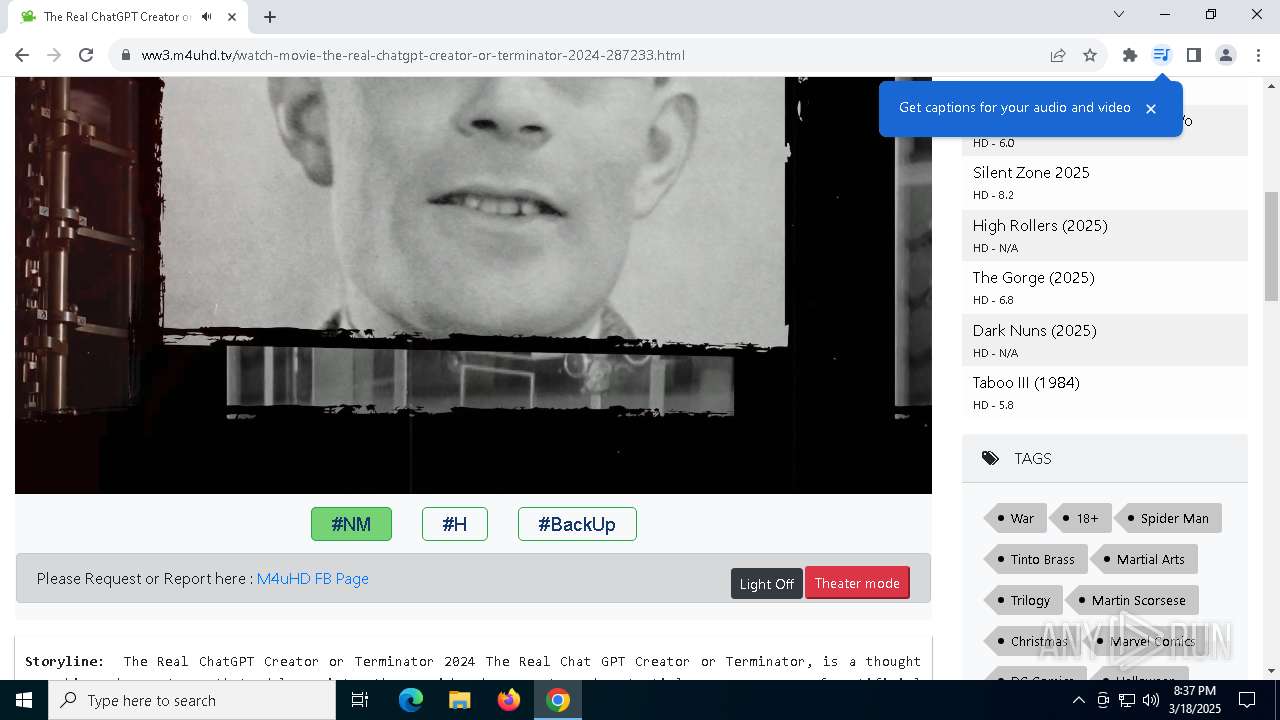
Task: Click the Storyline description text
Action: [473, 667]
